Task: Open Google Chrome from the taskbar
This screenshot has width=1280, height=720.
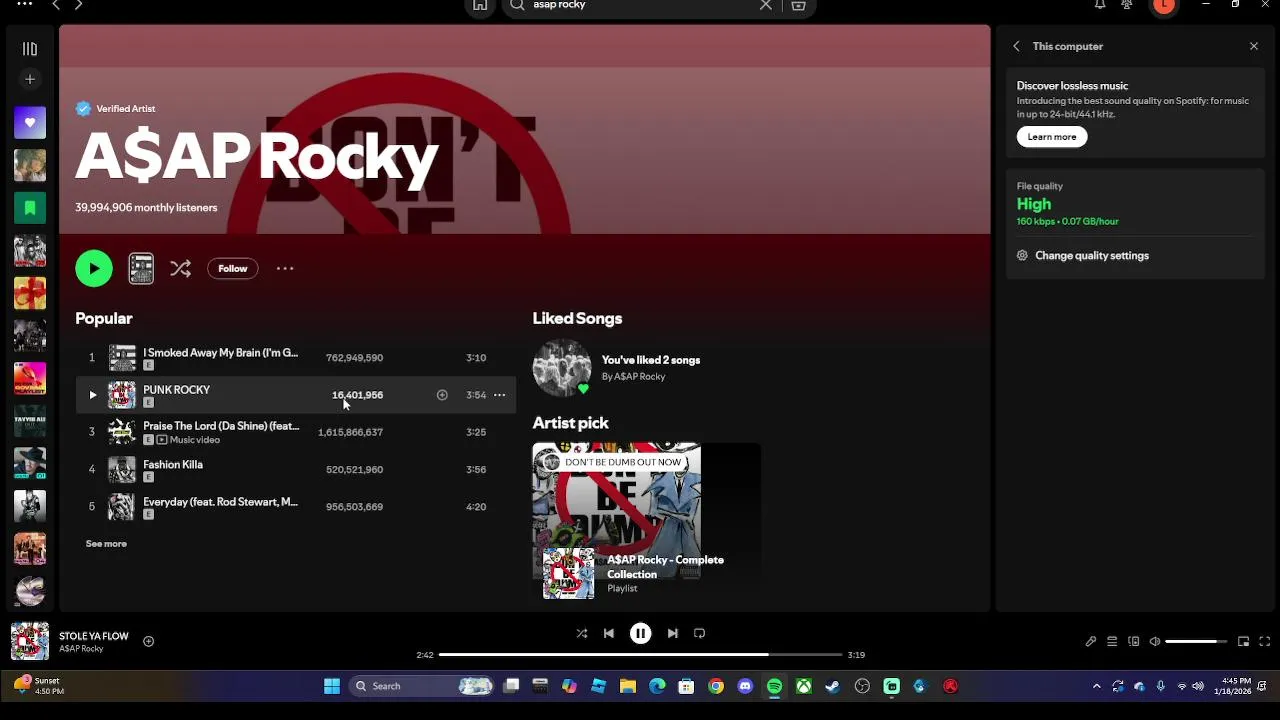Action: 716,686
